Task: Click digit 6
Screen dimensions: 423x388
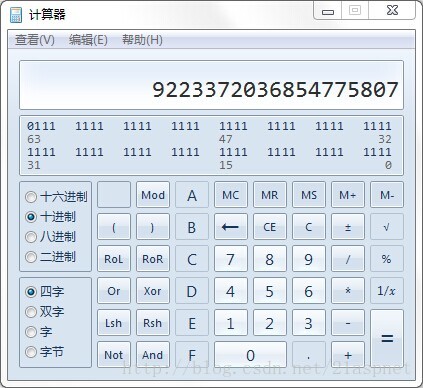Action: coord(309,291)
